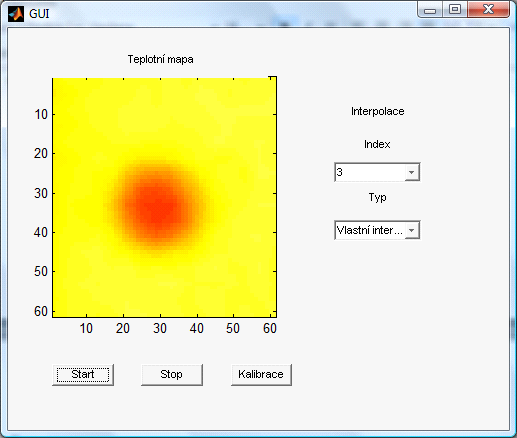Screen dimensions: 517x438
Task: Click the Typ dropdown arrow
Action: 412,230
